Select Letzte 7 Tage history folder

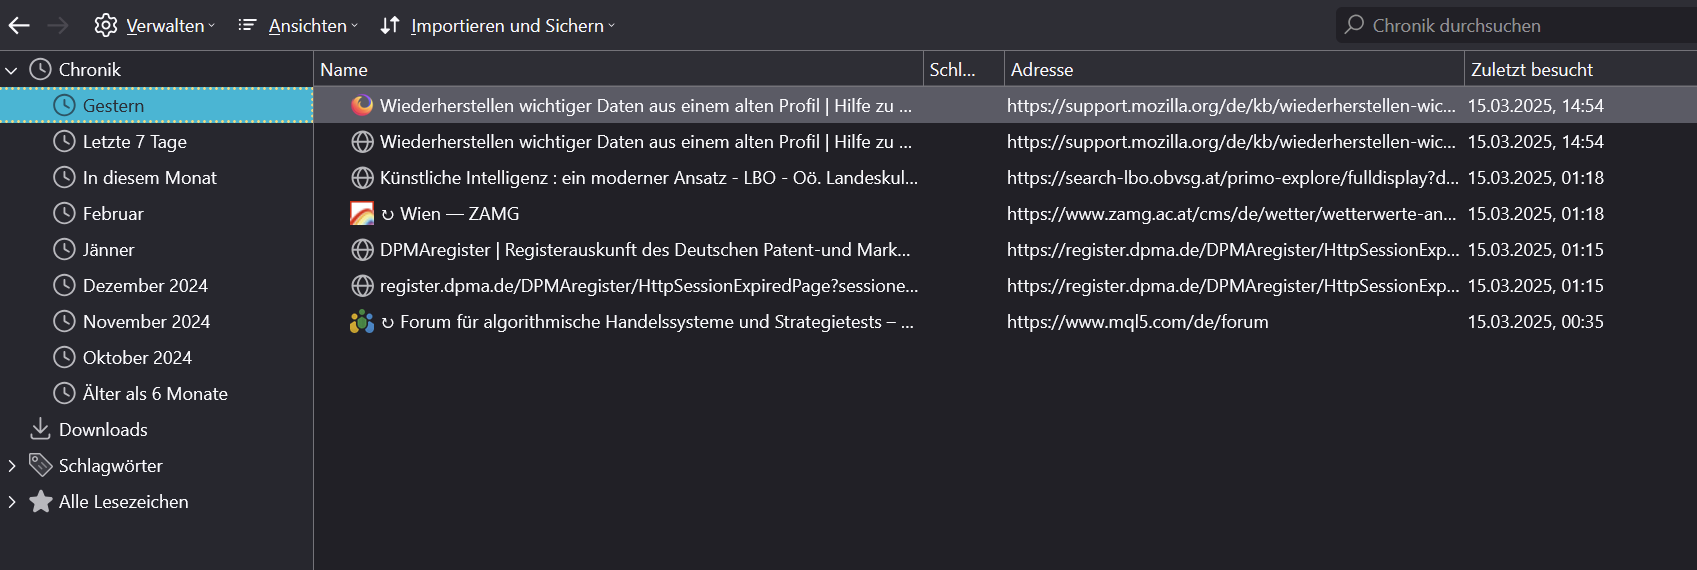134,141
